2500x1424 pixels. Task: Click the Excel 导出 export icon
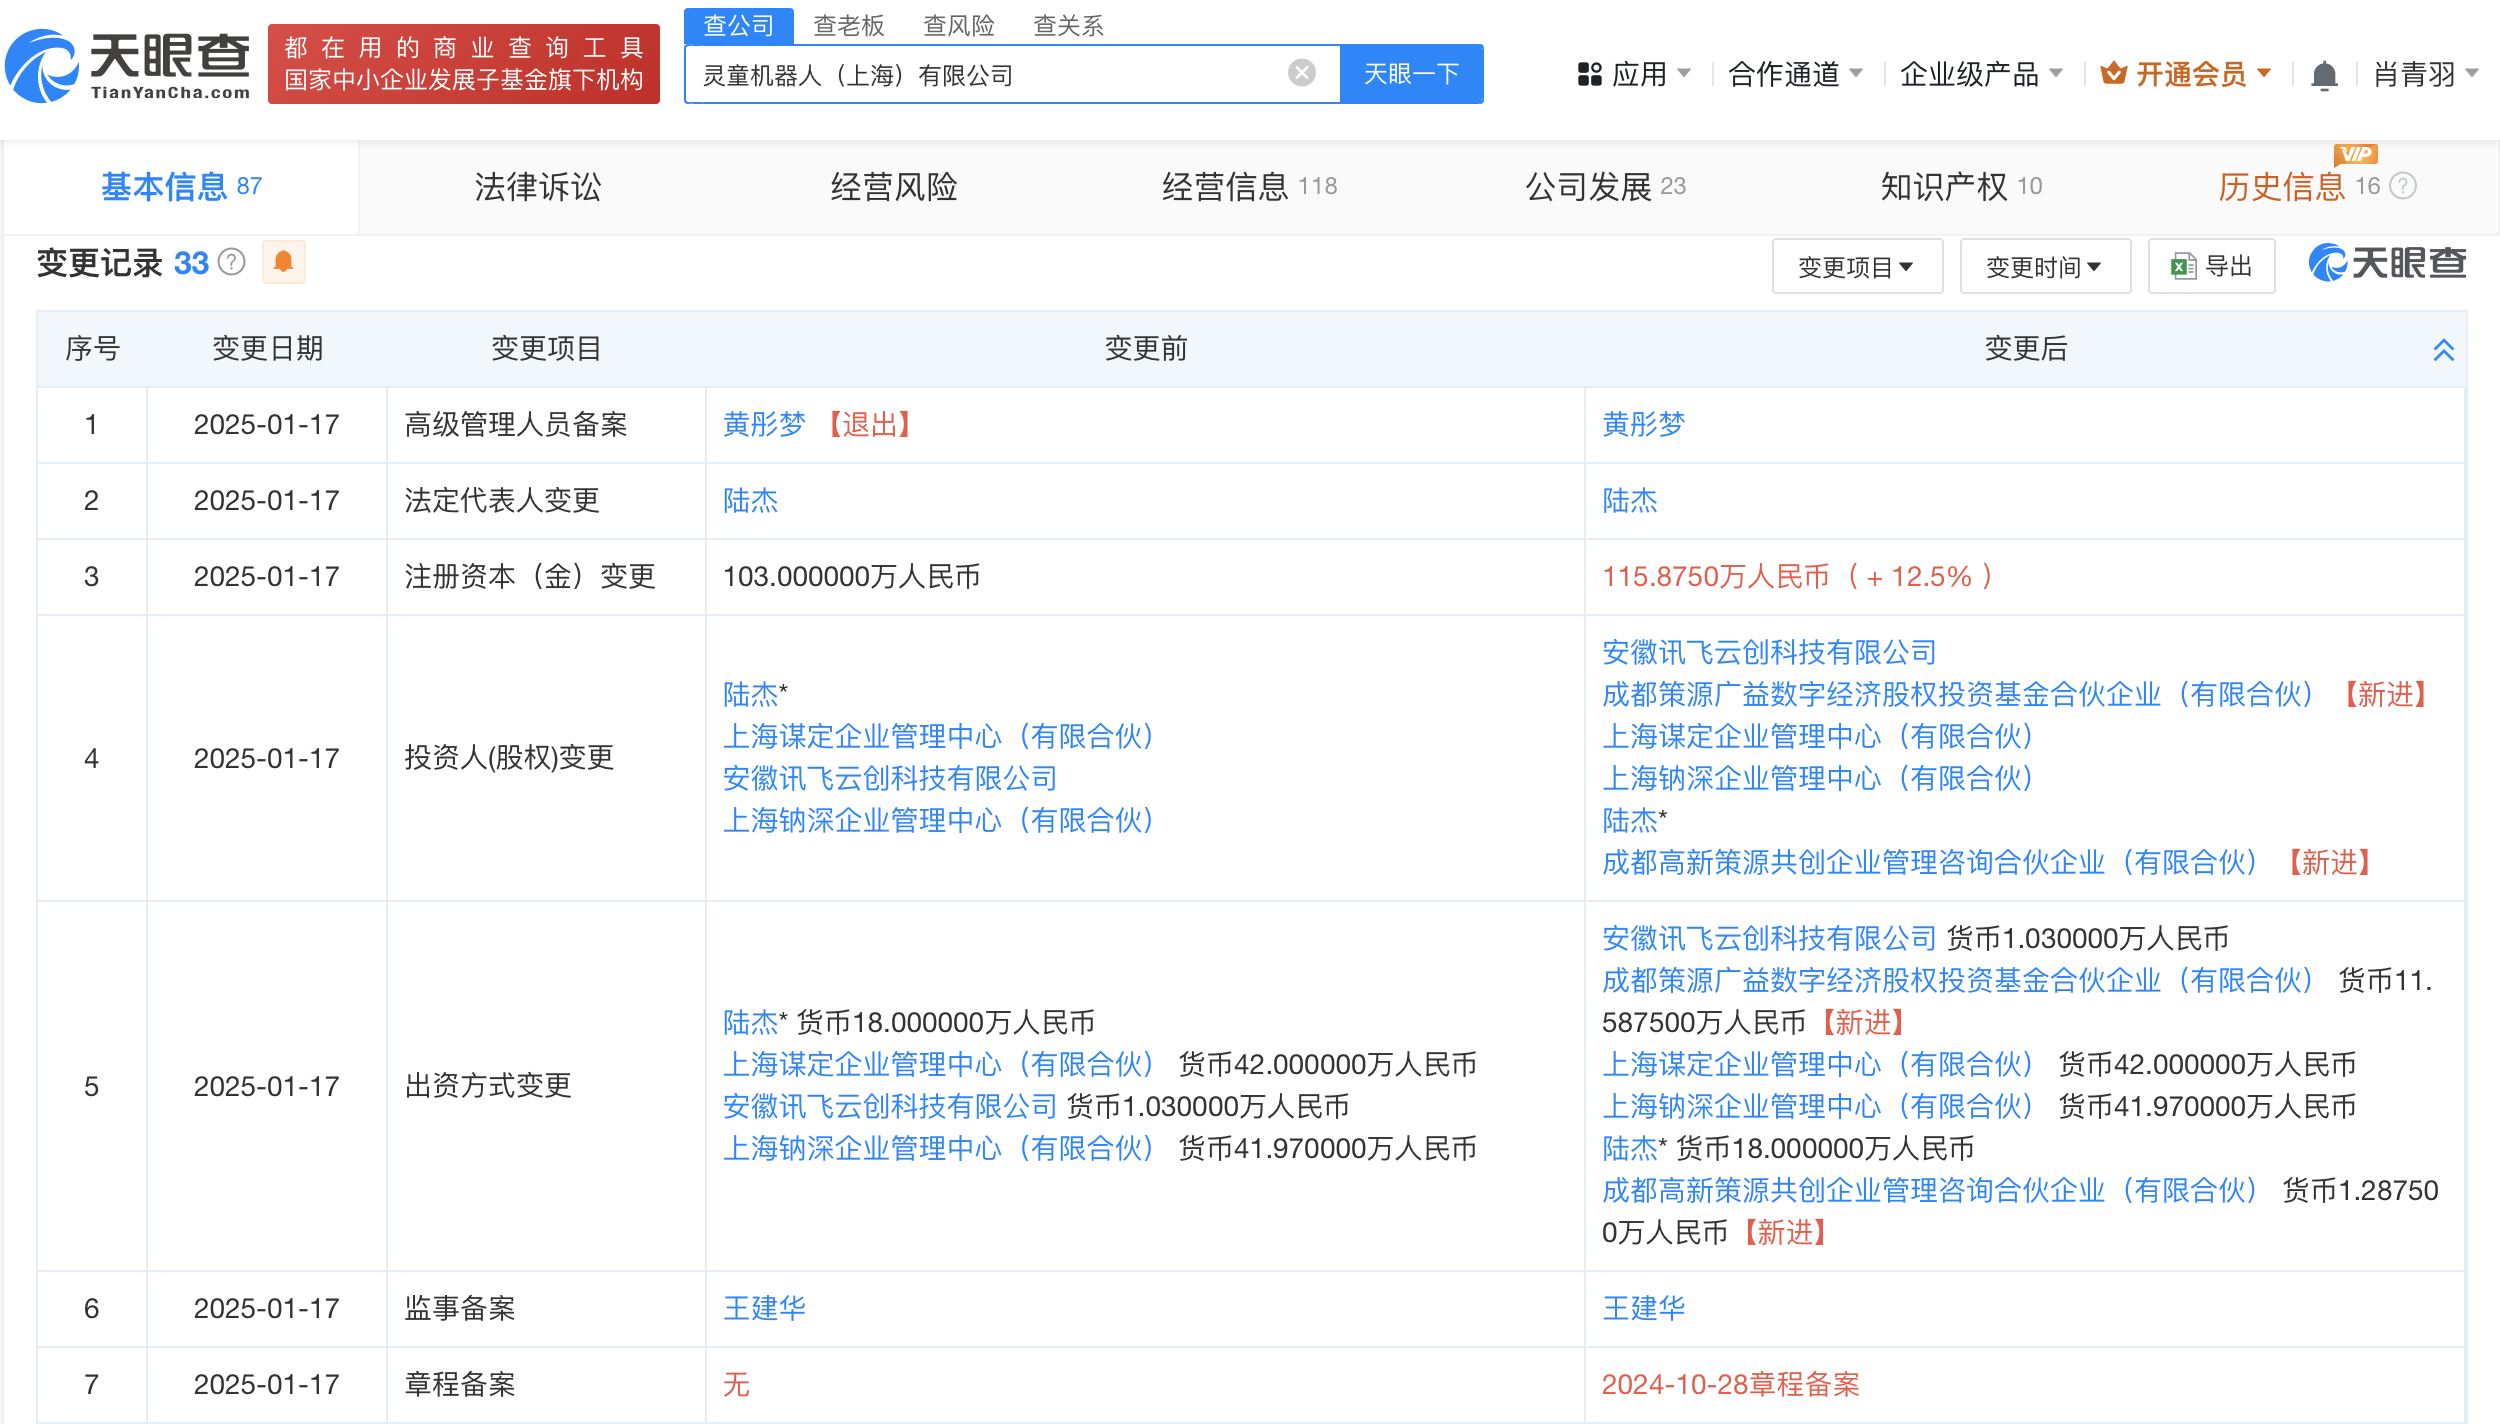[x=2184, y=266]
